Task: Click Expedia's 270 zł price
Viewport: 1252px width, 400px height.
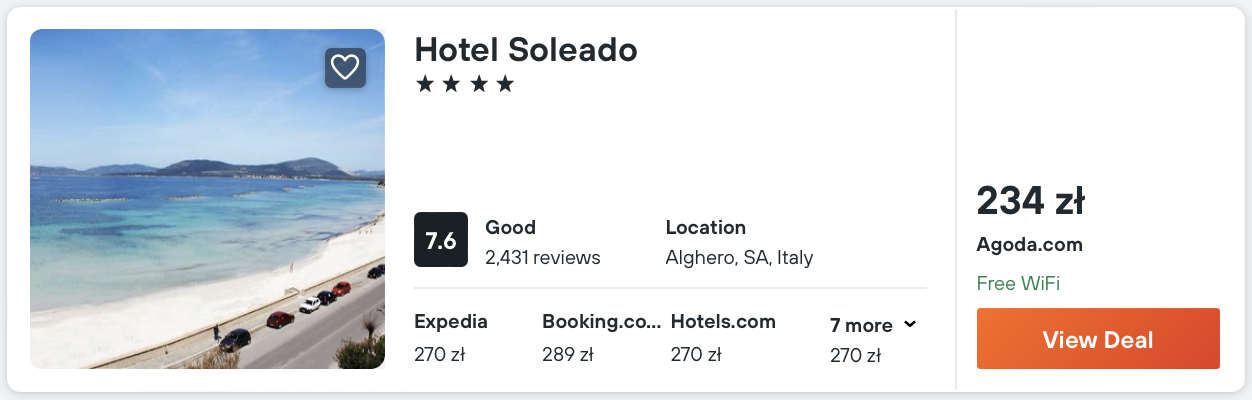Action: click(x=439, y=354)
